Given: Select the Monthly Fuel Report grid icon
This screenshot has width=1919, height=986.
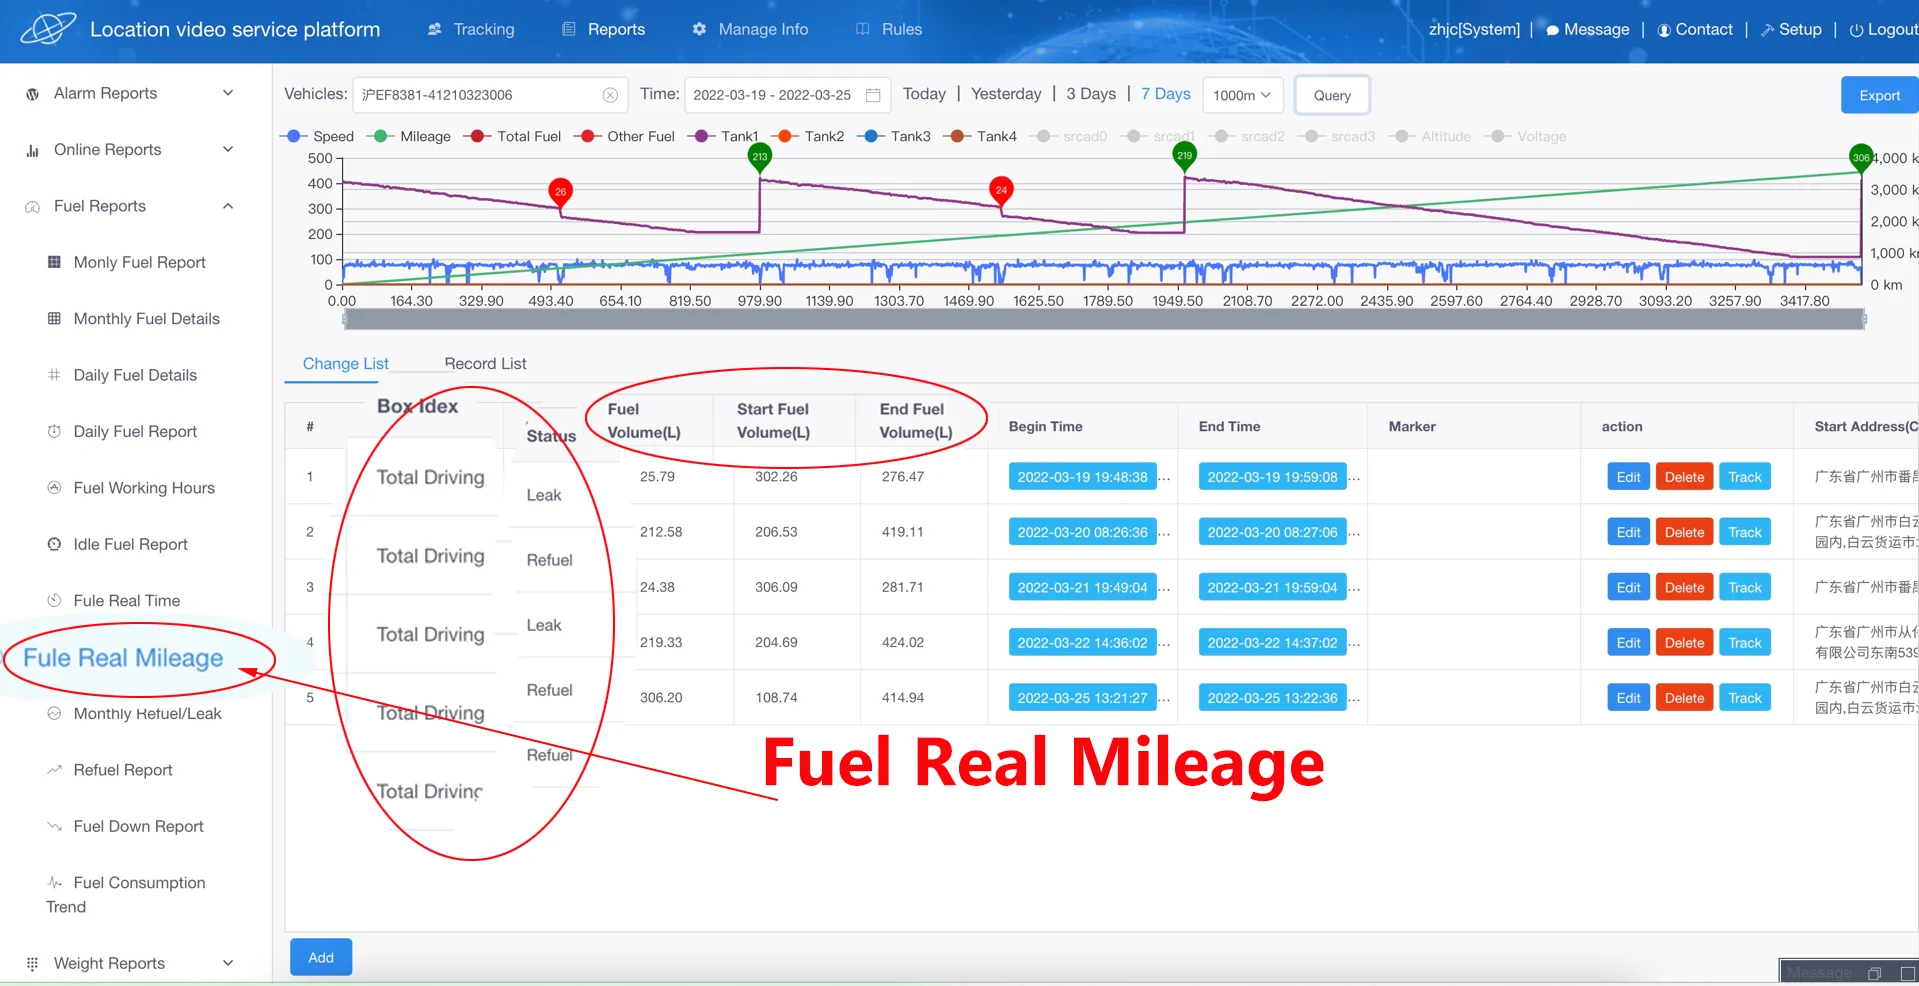Looking at the screenshot, I should (53, 261).
